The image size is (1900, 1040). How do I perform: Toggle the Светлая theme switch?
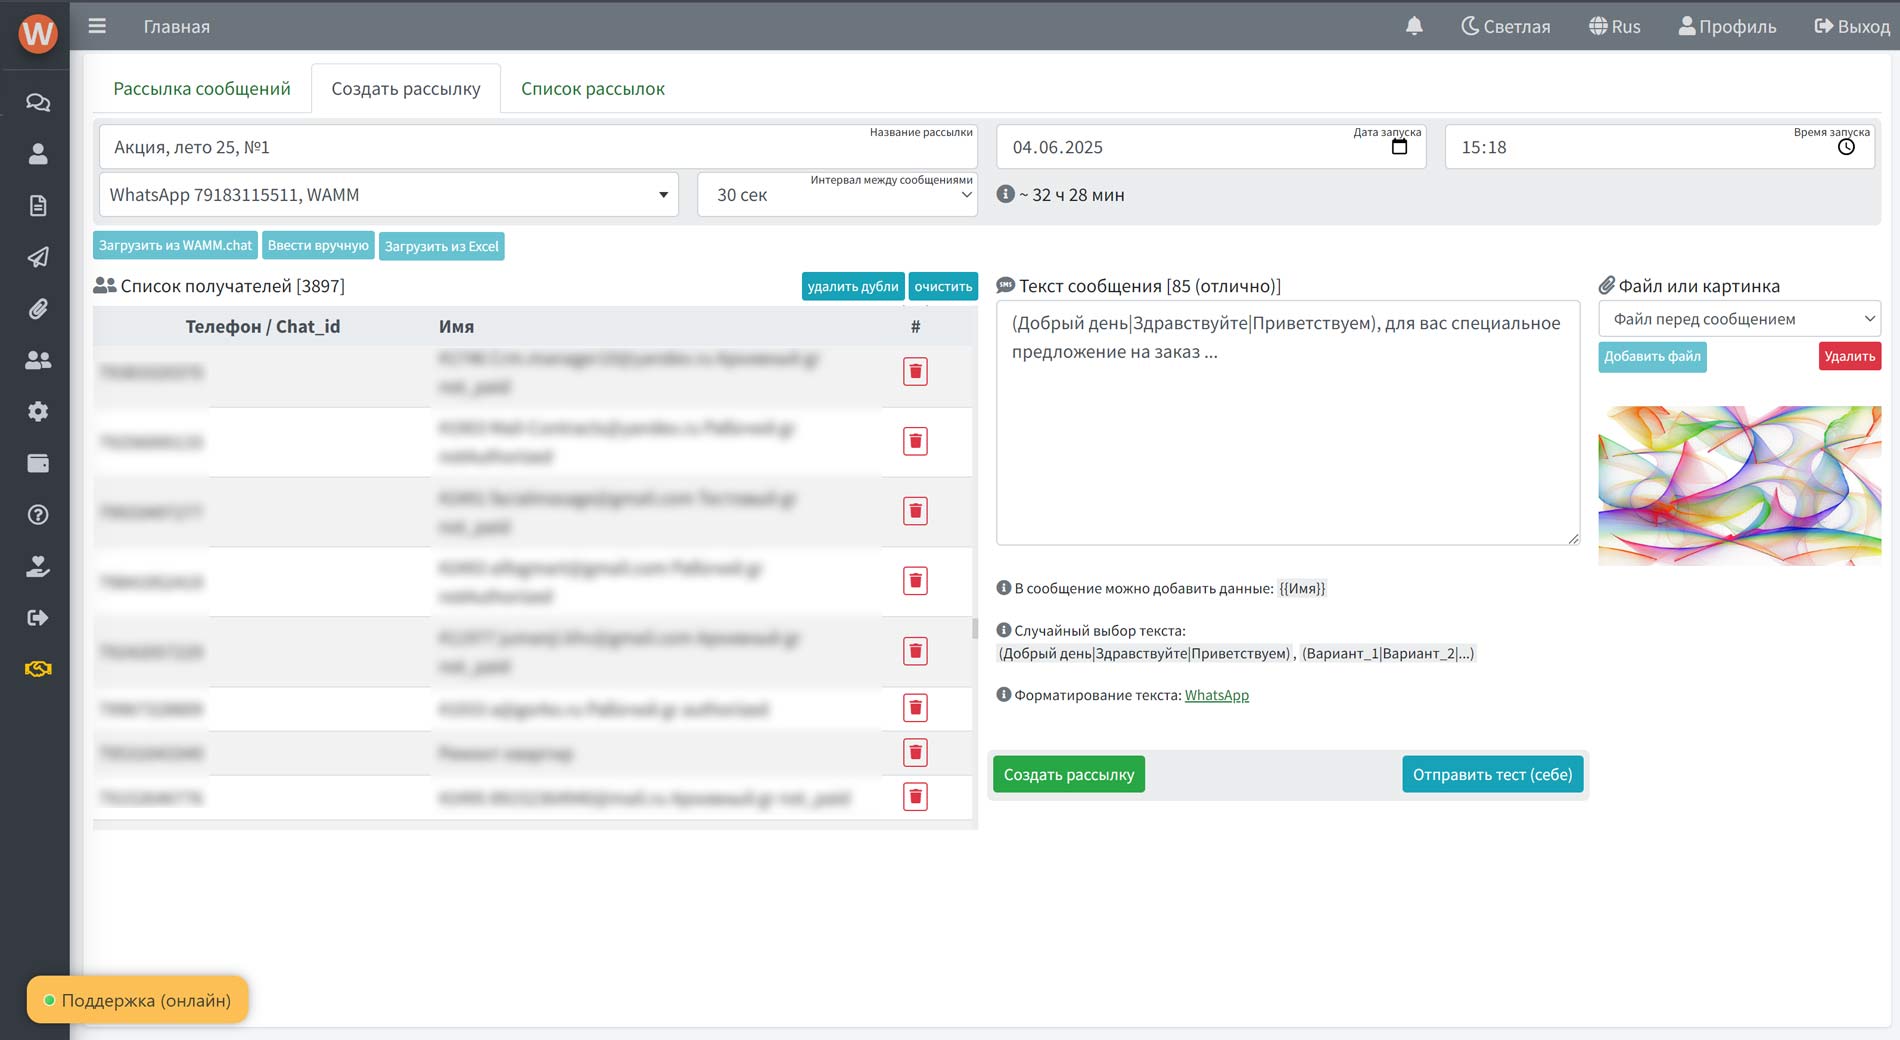pos(1505,26)
